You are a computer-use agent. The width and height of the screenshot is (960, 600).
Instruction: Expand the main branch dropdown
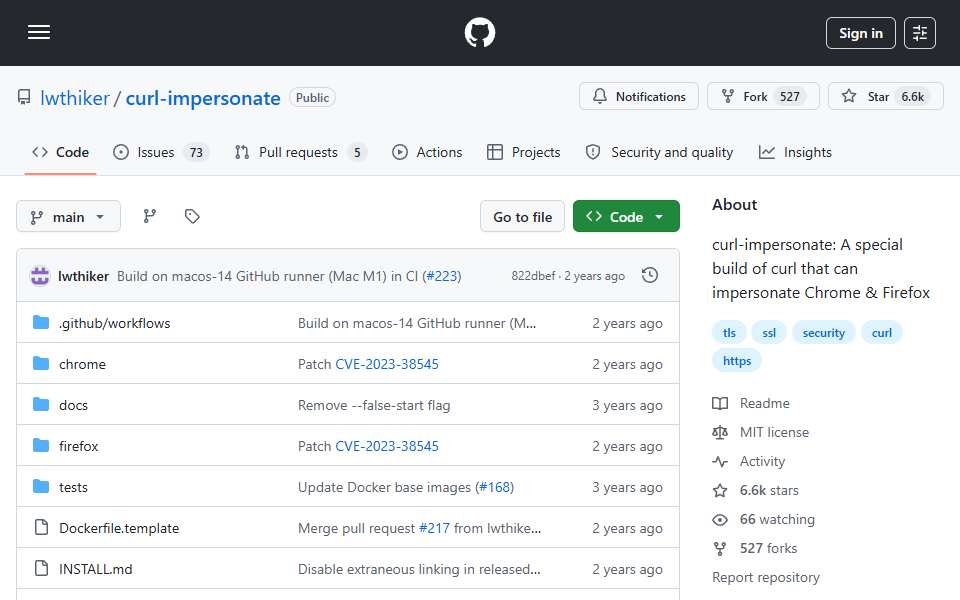[68, 217]
